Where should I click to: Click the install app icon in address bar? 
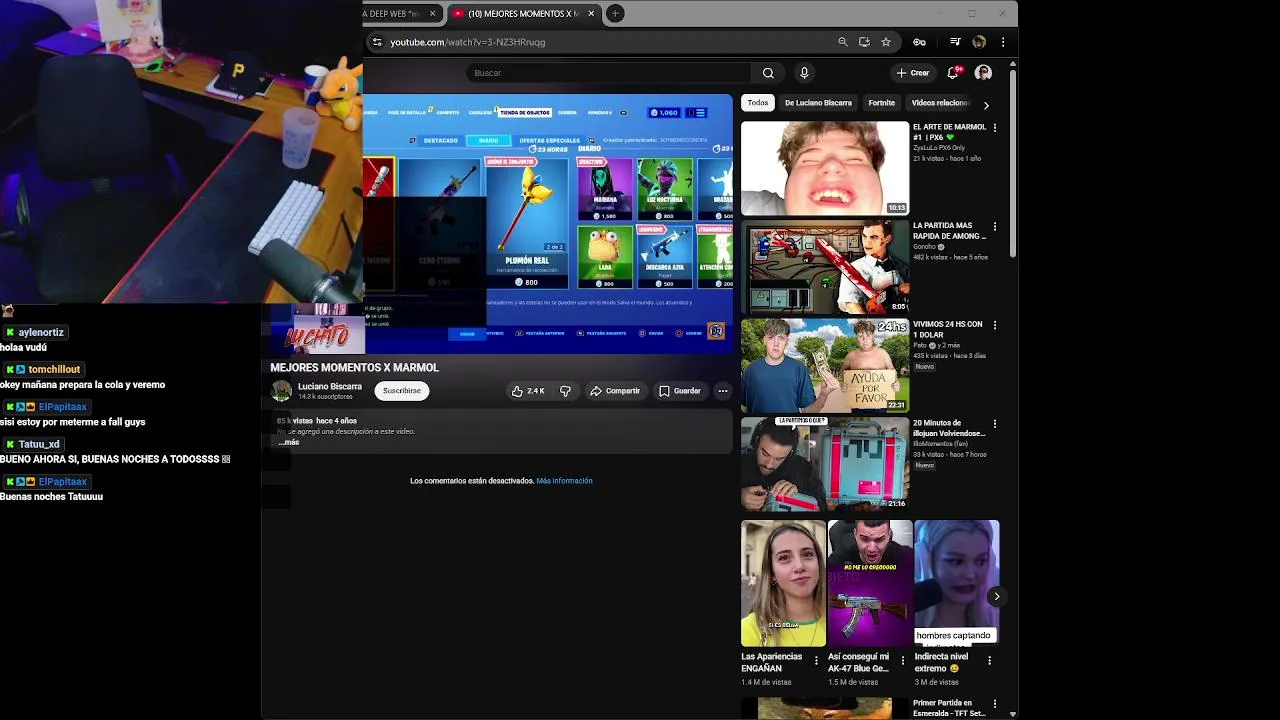[864, 42]
